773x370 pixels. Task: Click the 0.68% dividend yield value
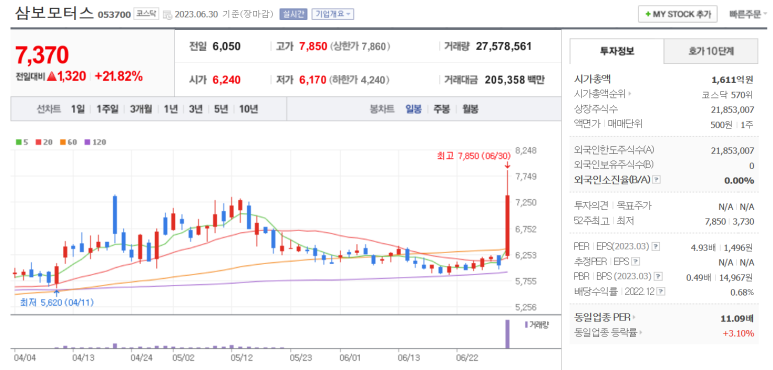(742, 292)
